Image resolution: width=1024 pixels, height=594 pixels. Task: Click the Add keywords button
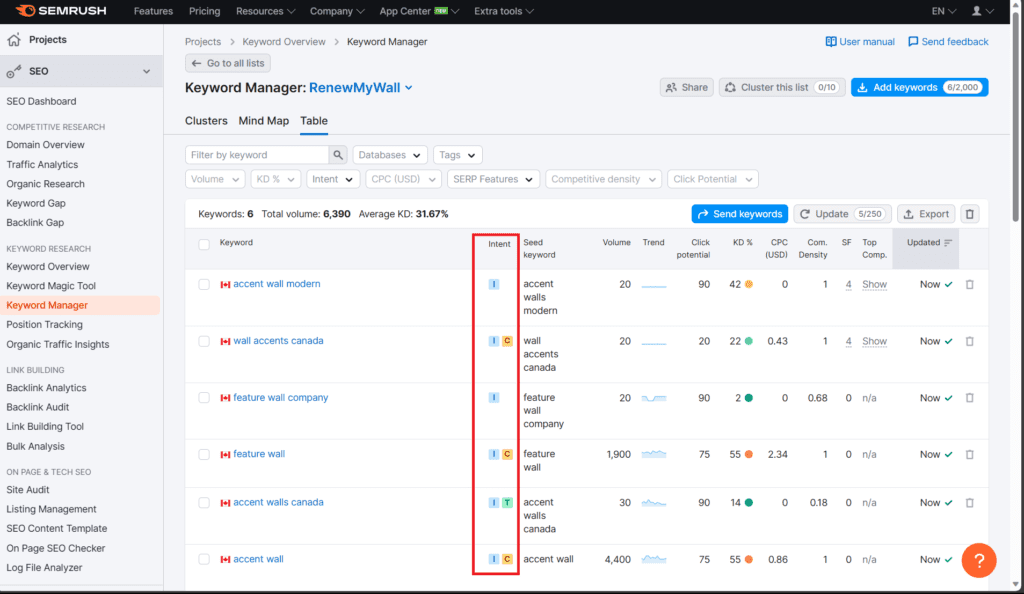(x=920, y=87)
